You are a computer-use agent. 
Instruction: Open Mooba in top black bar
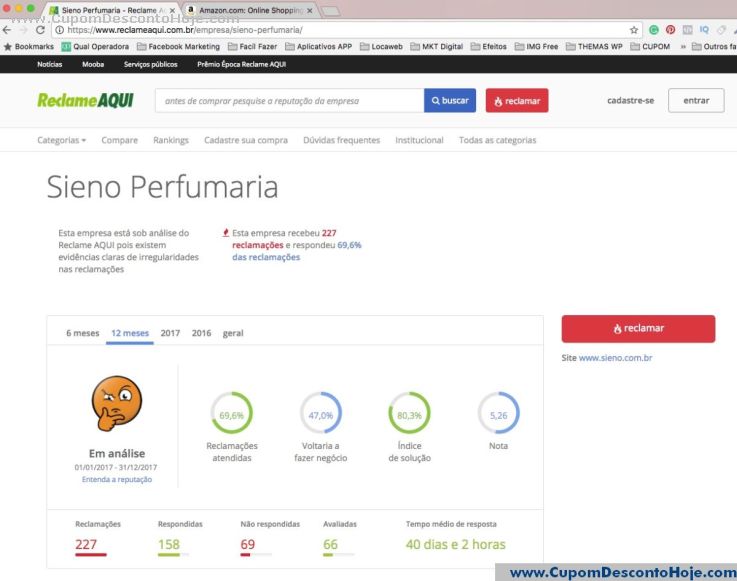[x=93, y=64]
